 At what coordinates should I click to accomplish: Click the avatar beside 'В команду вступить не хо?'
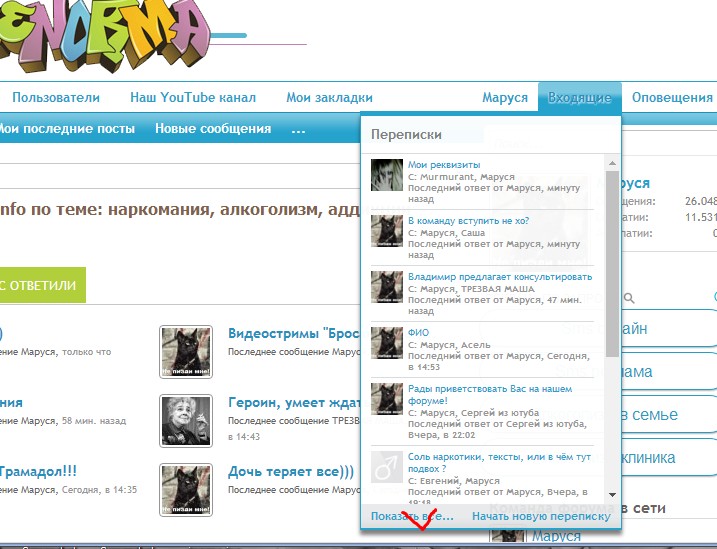(x=386, y=231)
